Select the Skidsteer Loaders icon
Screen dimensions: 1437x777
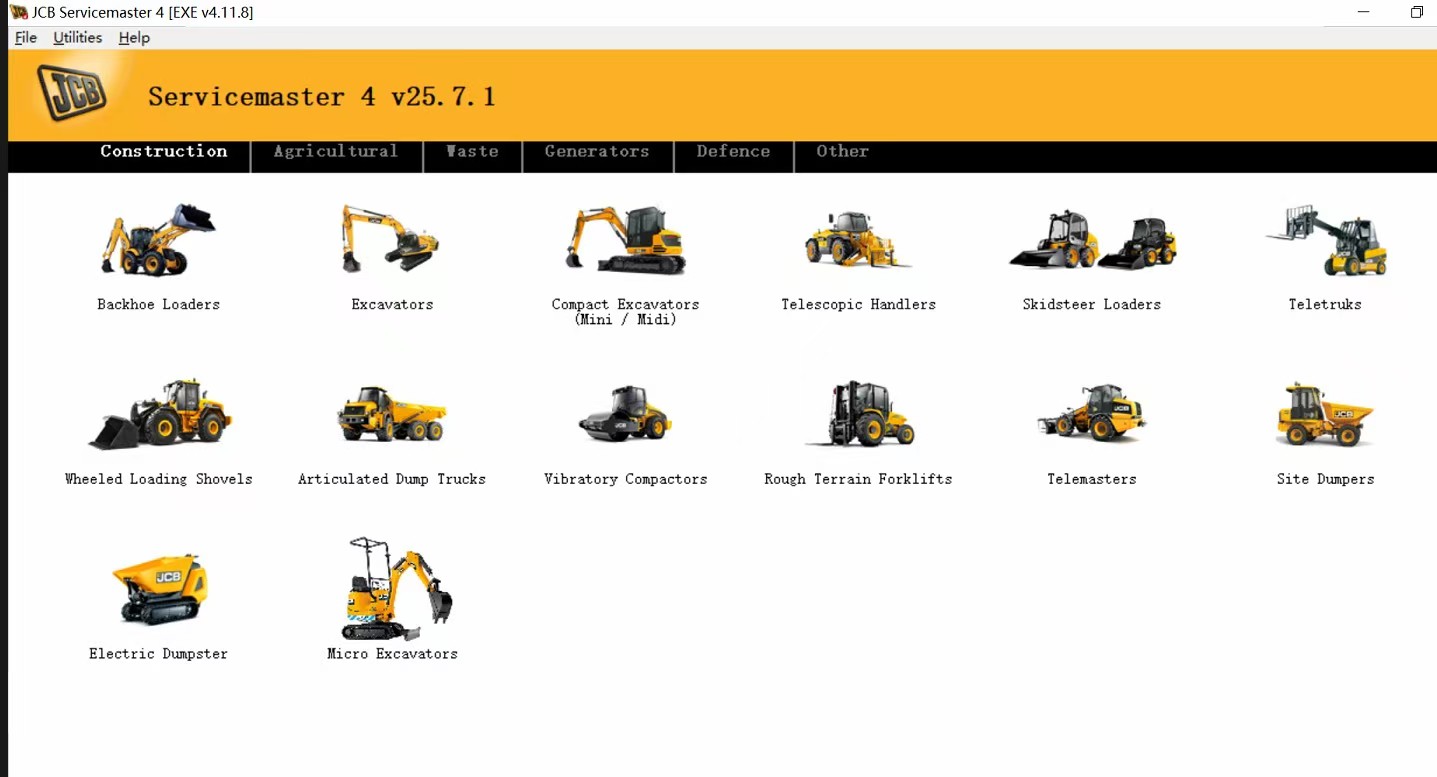(1092, 240)
